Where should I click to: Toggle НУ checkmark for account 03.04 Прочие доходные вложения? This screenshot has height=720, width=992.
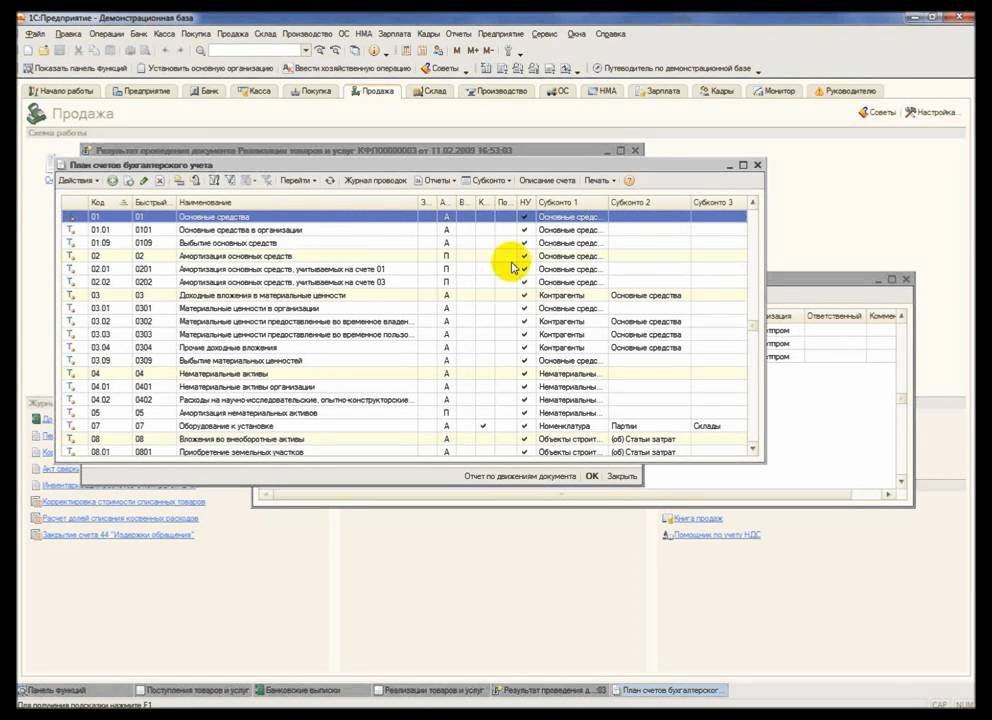524,348
